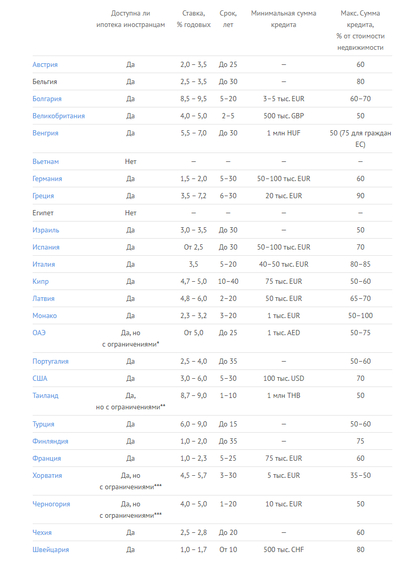Screen dimensions: 400x565
Task: Open the Австрия country link
Action: tap(45, 64)
